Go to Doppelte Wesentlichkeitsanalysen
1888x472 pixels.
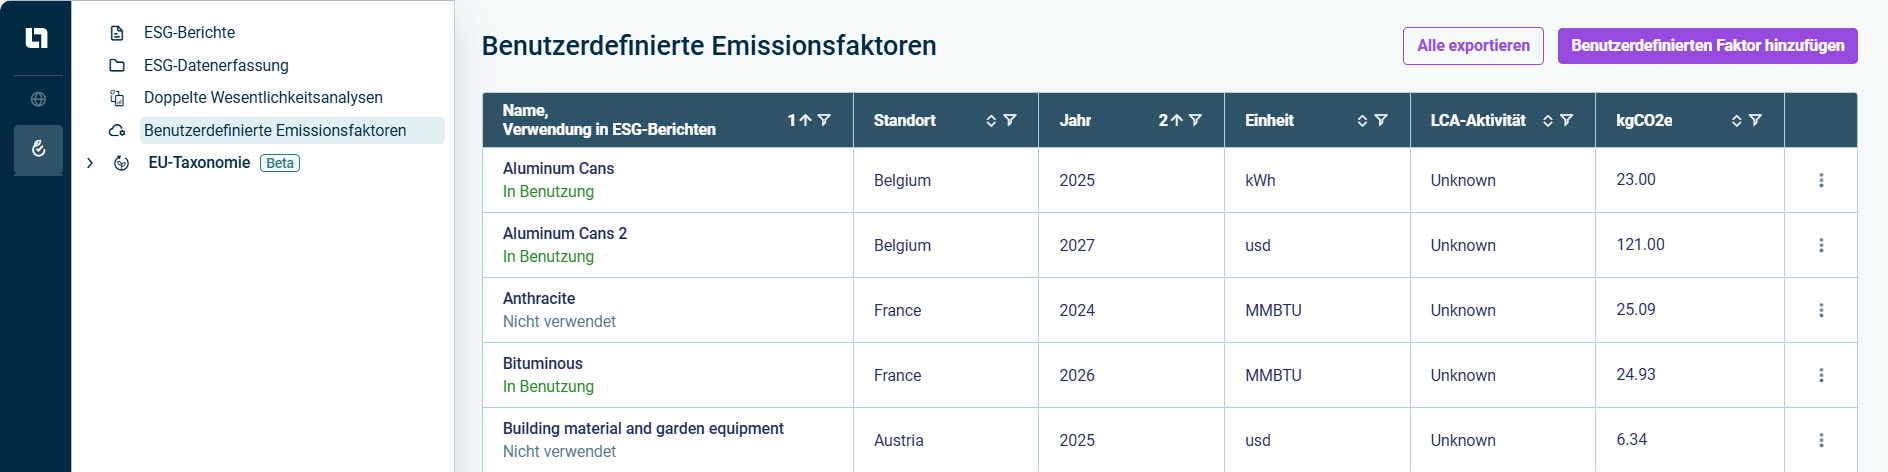point(264,98)
